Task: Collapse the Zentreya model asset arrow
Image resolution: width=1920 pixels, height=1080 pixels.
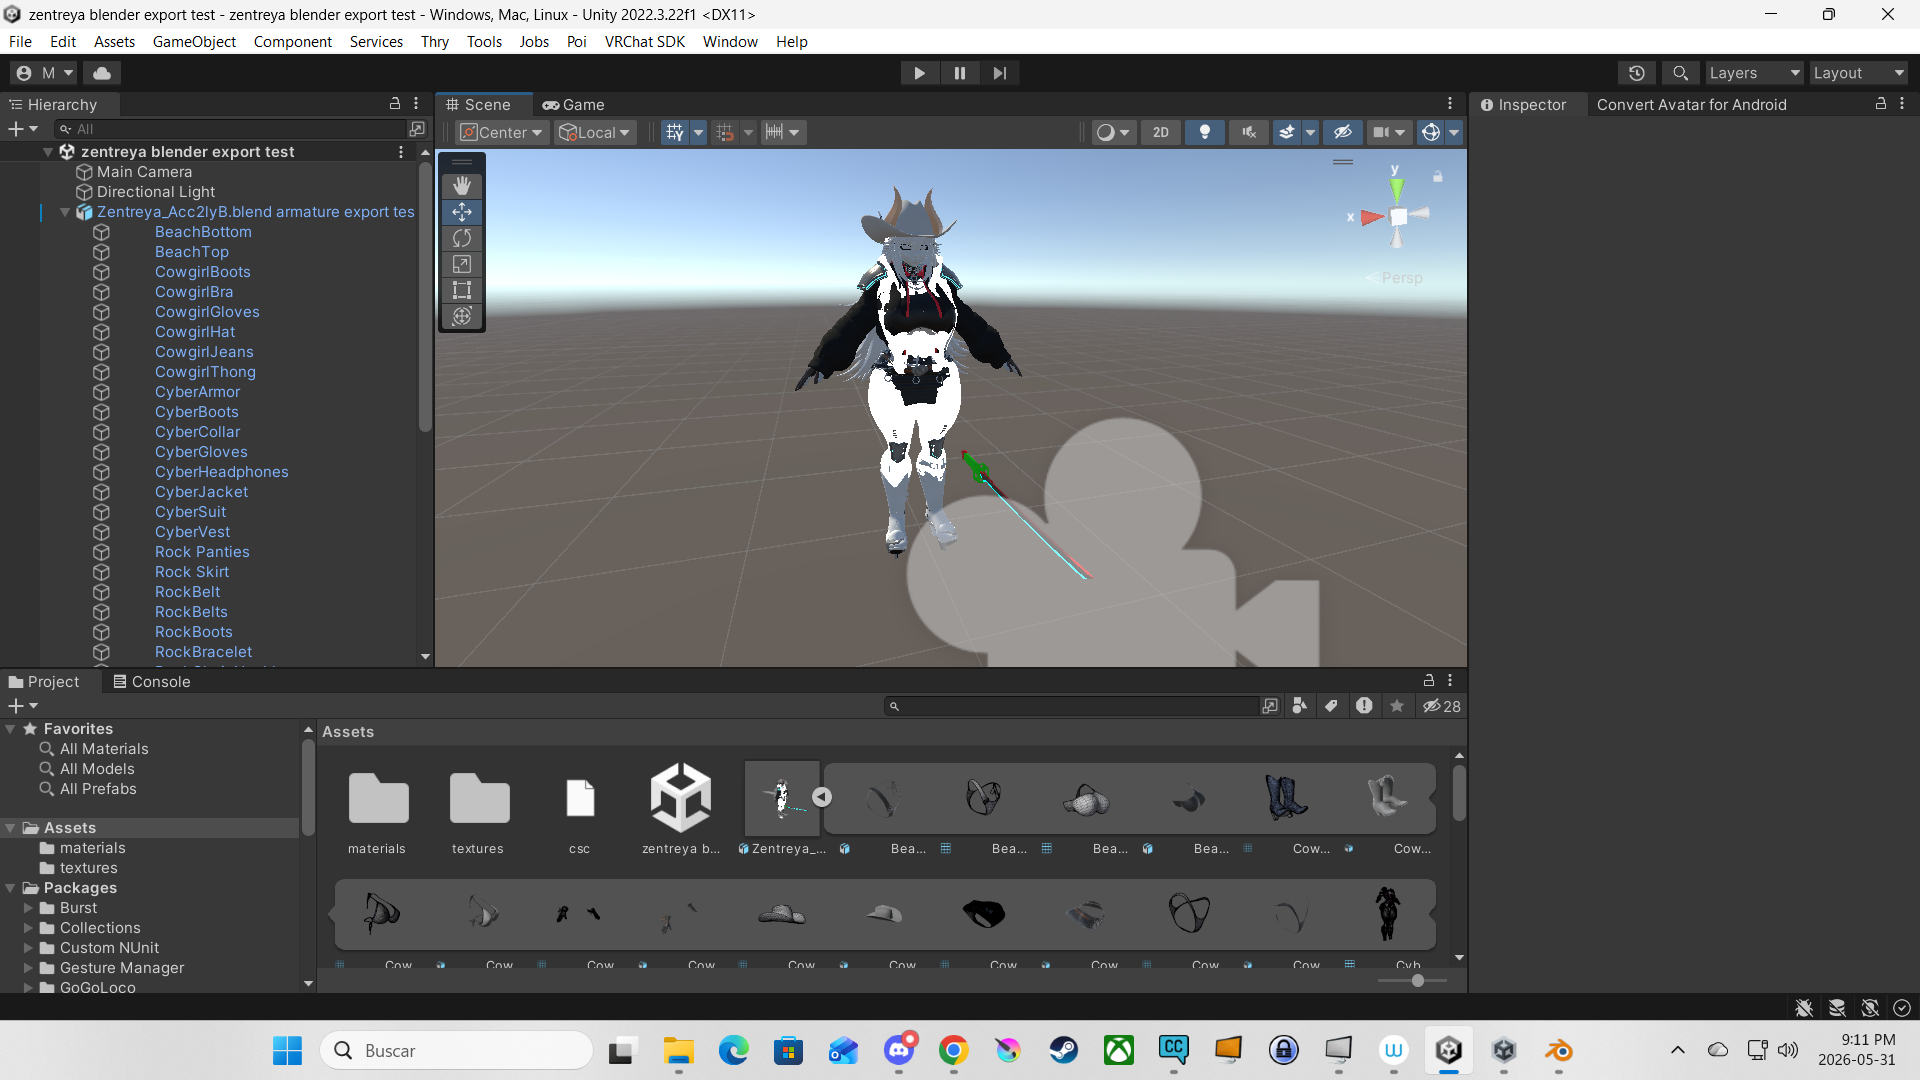Action: [x=822, y=797]
